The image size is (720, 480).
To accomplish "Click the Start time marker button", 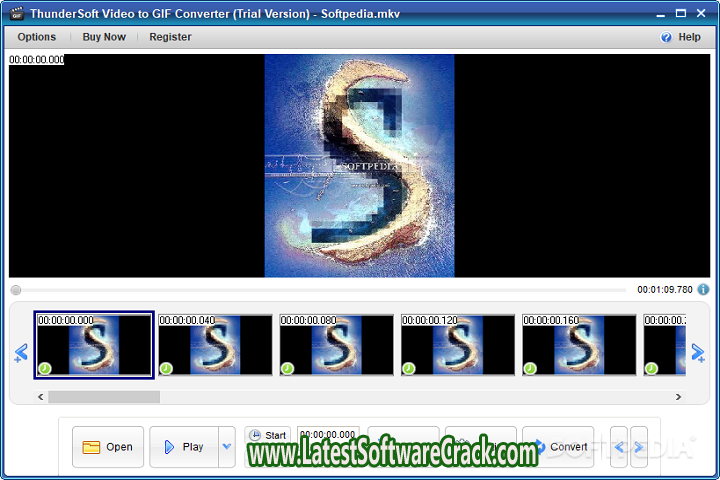I will (268, 435).
